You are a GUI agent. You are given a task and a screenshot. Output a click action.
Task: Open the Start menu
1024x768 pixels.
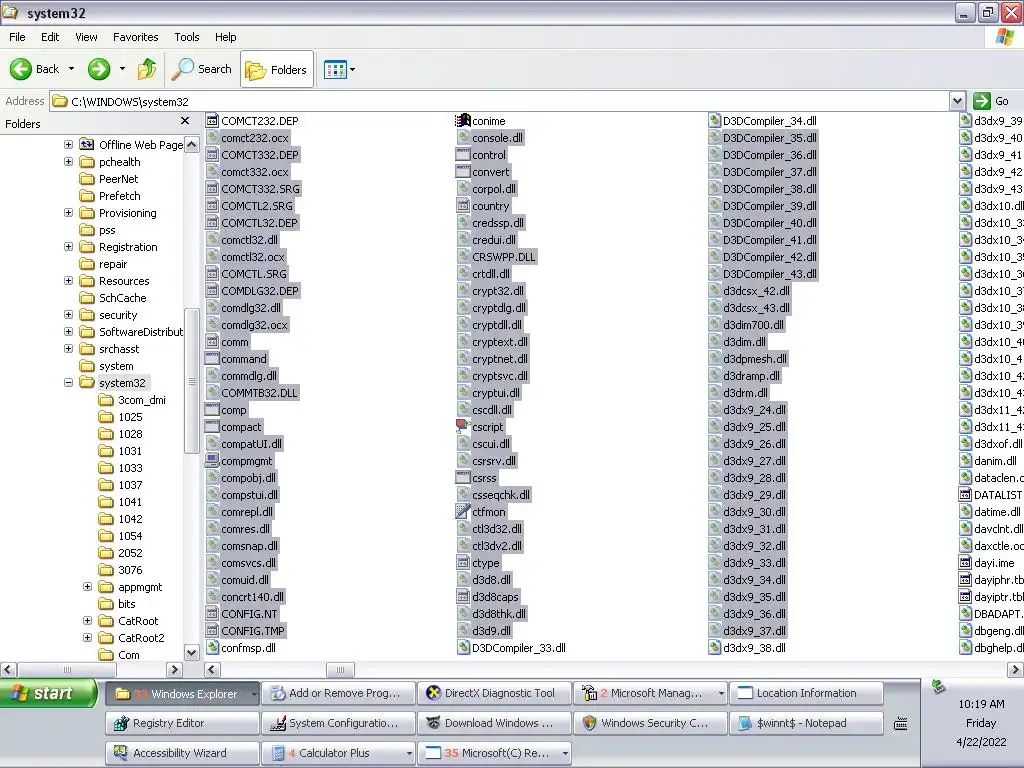click(x=48, y=693)
